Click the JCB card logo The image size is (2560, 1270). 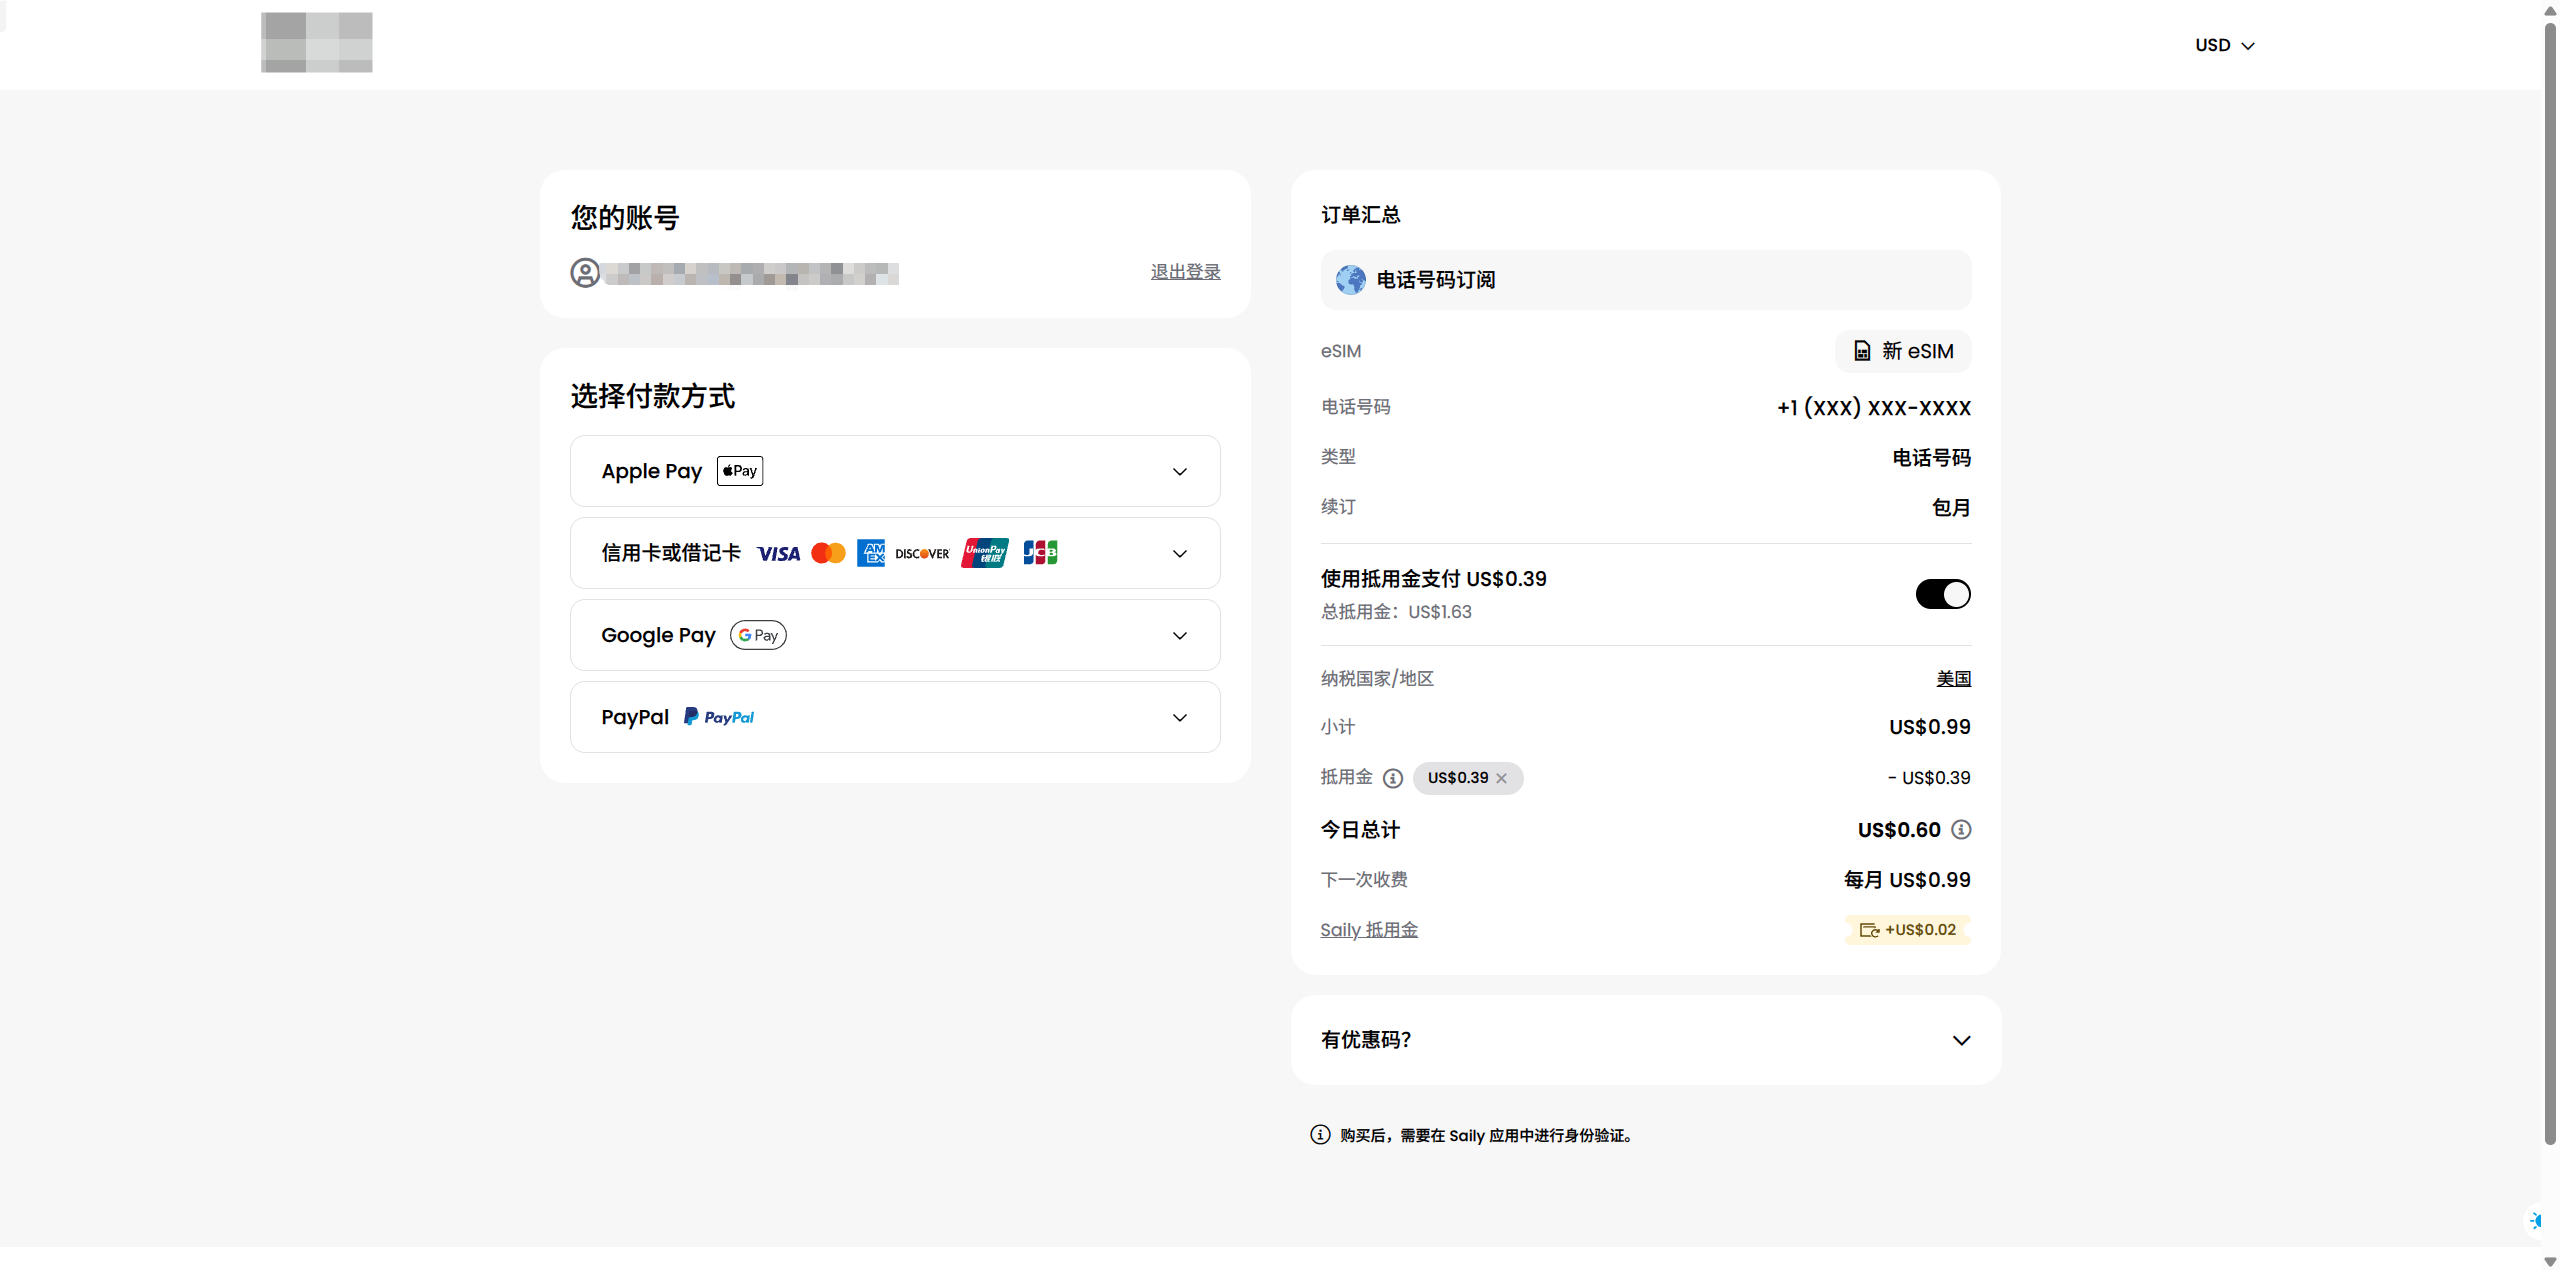(1040, 553)
